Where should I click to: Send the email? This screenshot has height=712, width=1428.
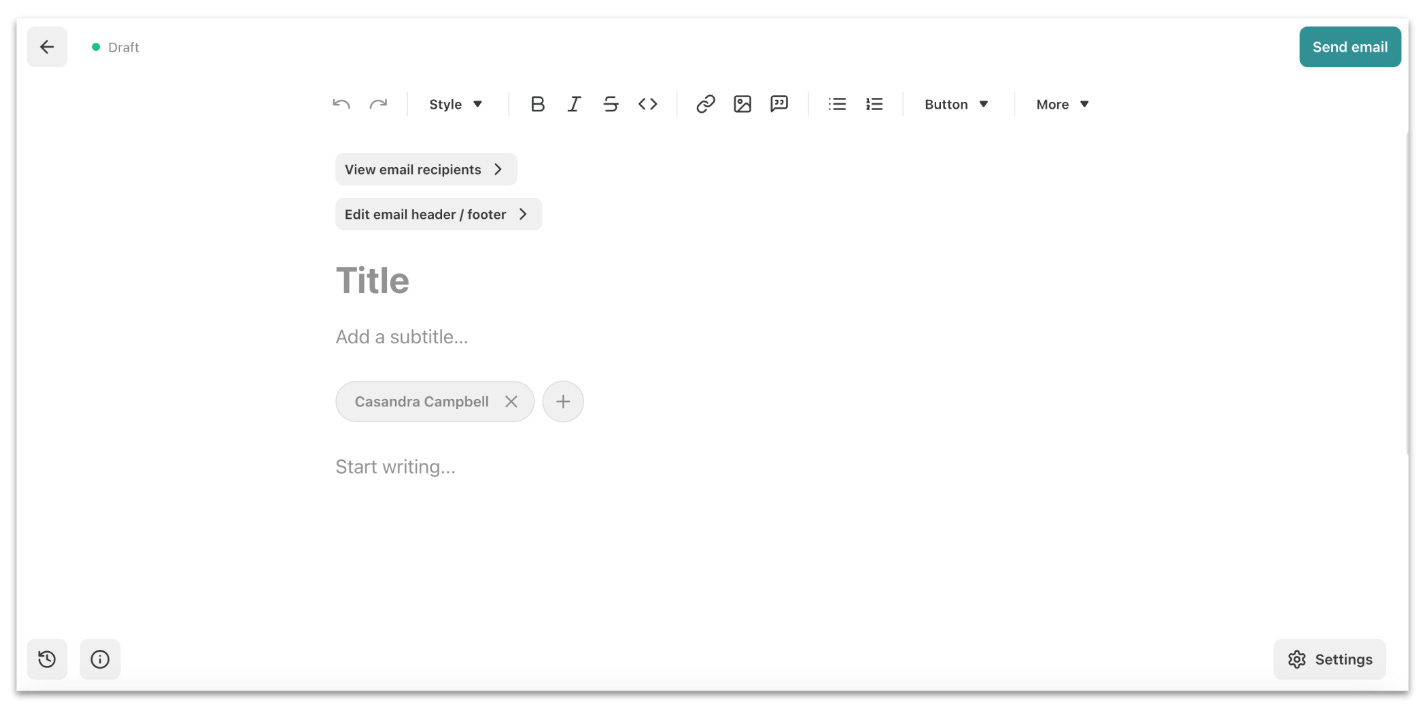(1350, 46)
